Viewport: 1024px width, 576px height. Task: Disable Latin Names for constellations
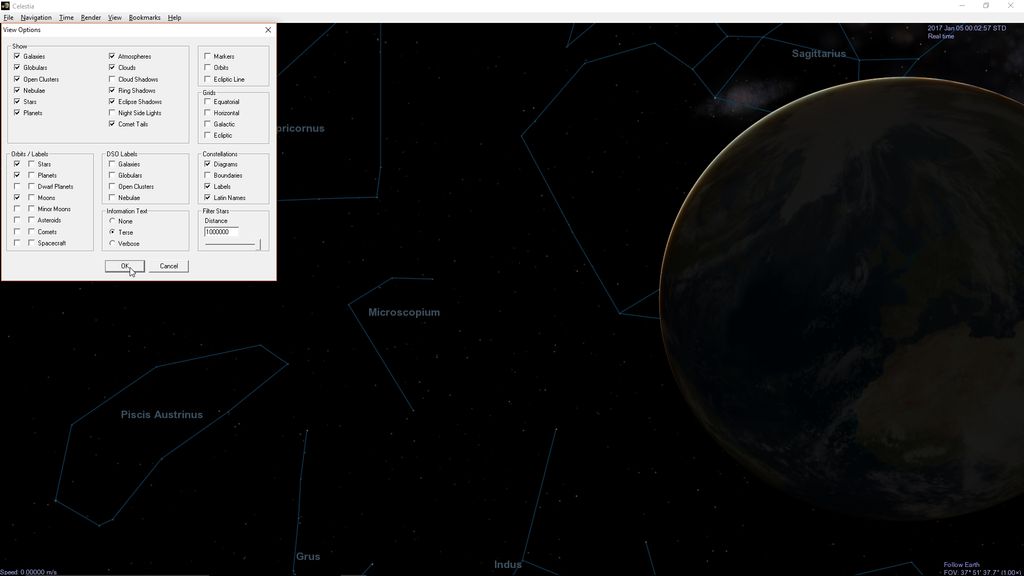tap(208, 197)
